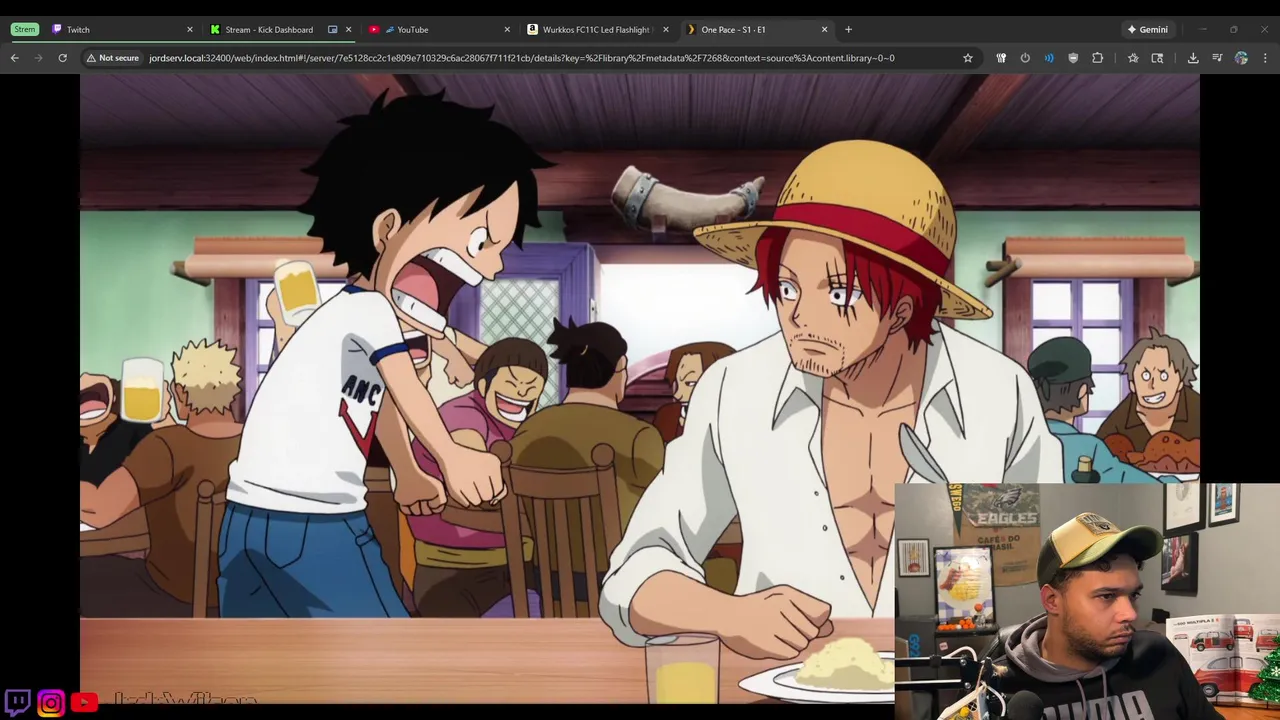1280x720 pixels.
Task: Open the bookmarks star list icon
Action: [x=1133, y=58]
